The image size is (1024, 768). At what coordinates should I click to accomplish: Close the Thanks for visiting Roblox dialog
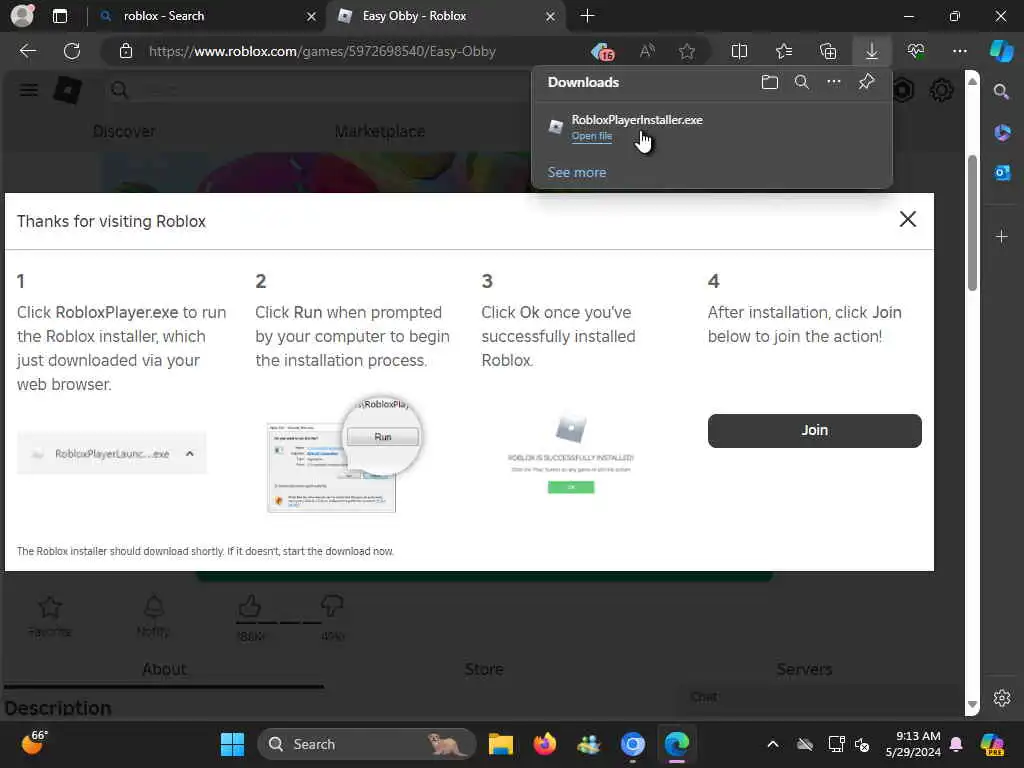coord(908,219)
